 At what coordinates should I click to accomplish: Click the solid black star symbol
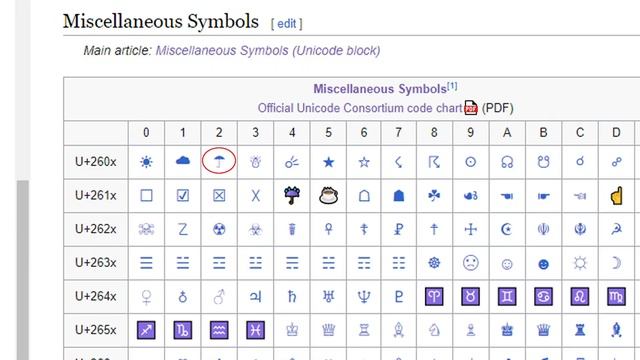pyautogui.click(x=328, y=162)
